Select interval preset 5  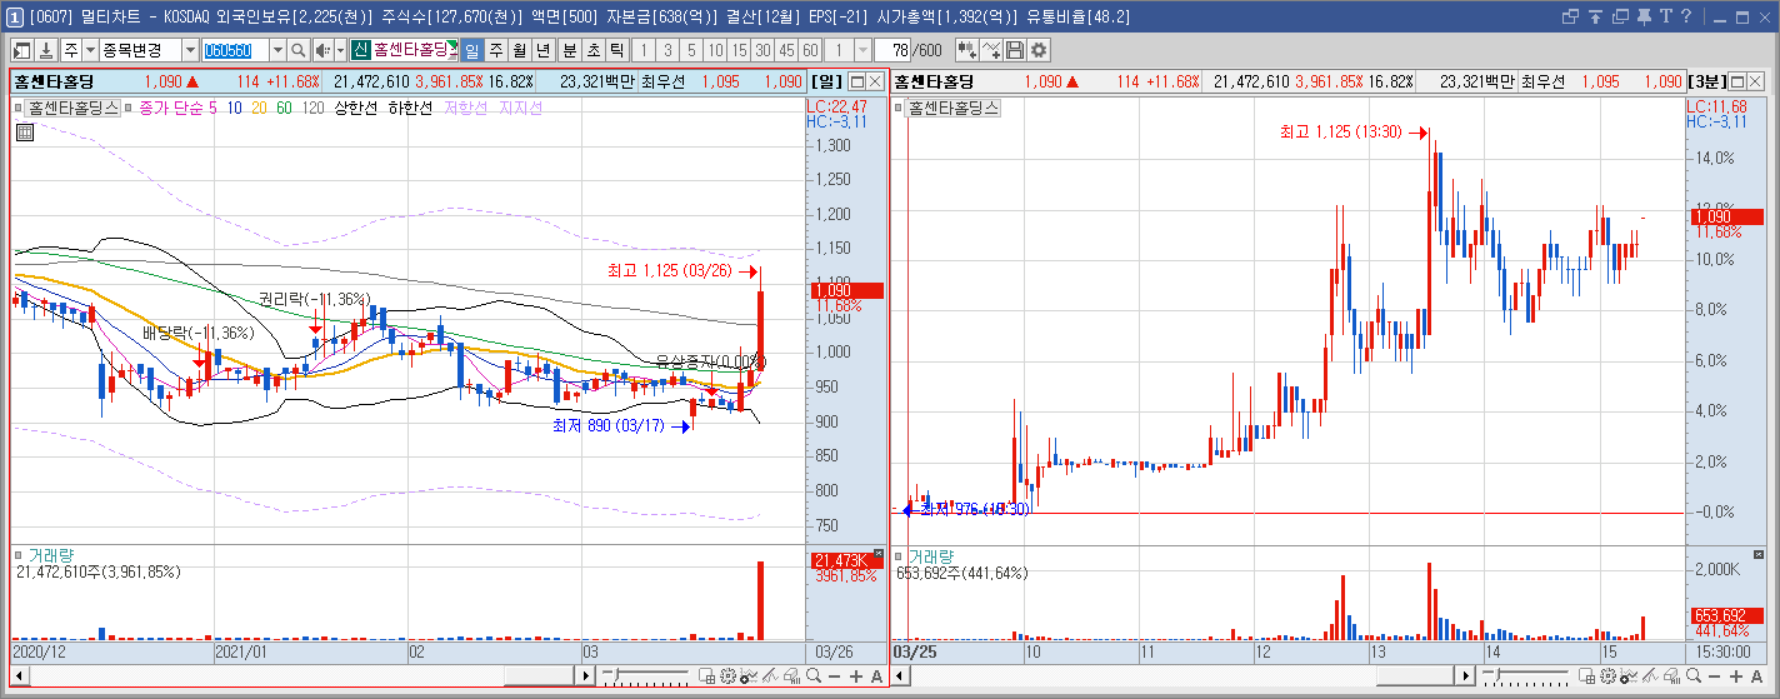tap(691, 50)
